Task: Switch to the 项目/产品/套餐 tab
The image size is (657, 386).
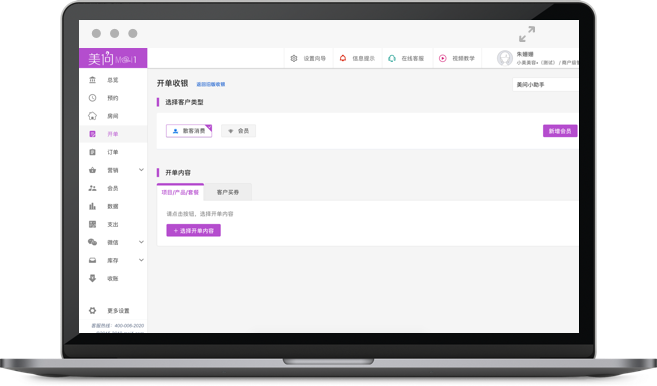Action: (x=180, y=192)
